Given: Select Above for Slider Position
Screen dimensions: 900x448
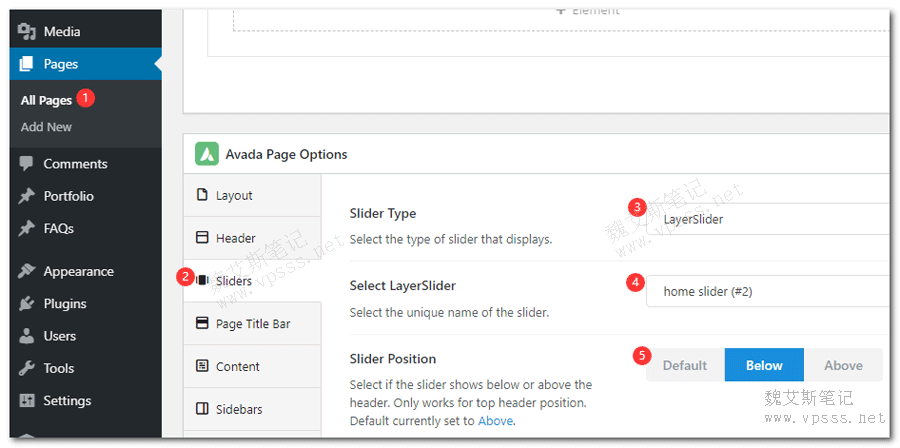Looking at the screenshot, I should pos(843,365).
